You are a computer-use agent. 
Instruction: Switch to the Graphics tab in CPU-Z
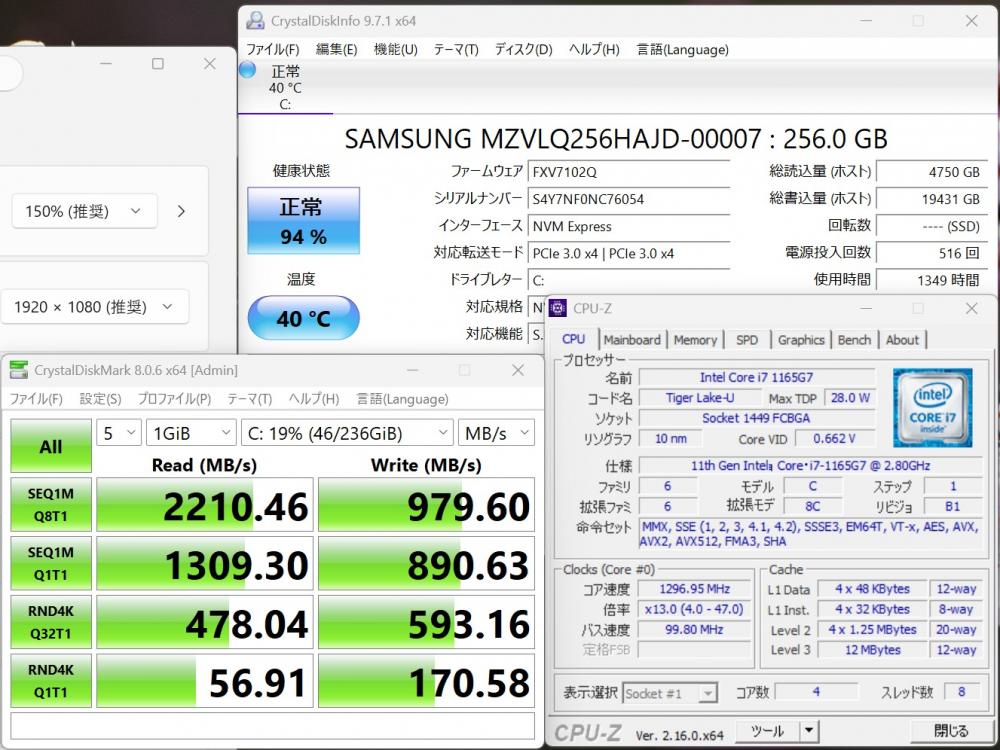point(801,340)
